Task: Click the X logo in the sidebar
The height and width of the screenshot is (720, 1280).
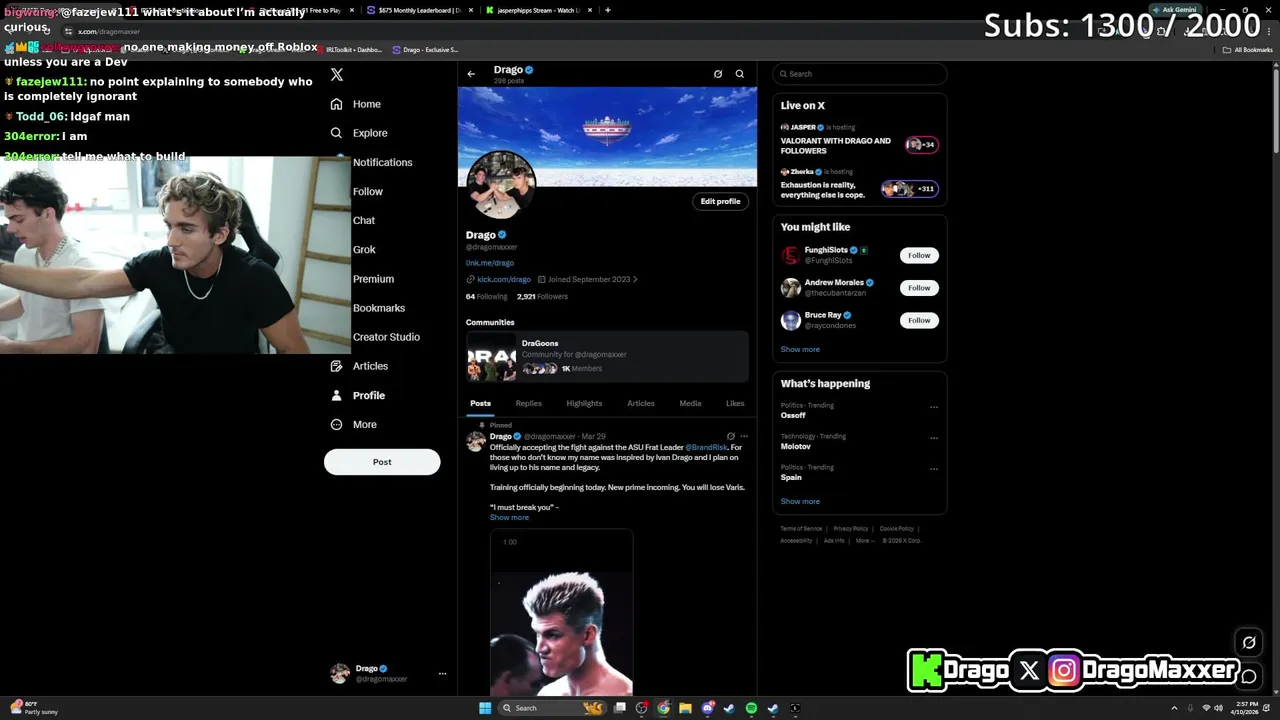Action: [x=337, y=75]
